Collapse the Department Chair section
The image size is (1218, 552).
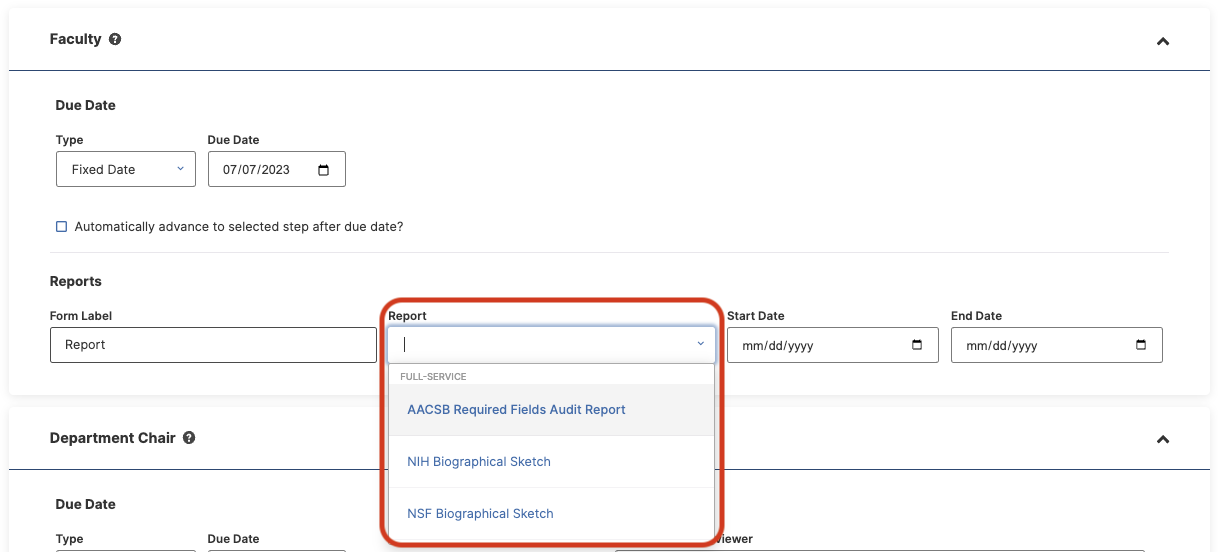point(1162,439)
